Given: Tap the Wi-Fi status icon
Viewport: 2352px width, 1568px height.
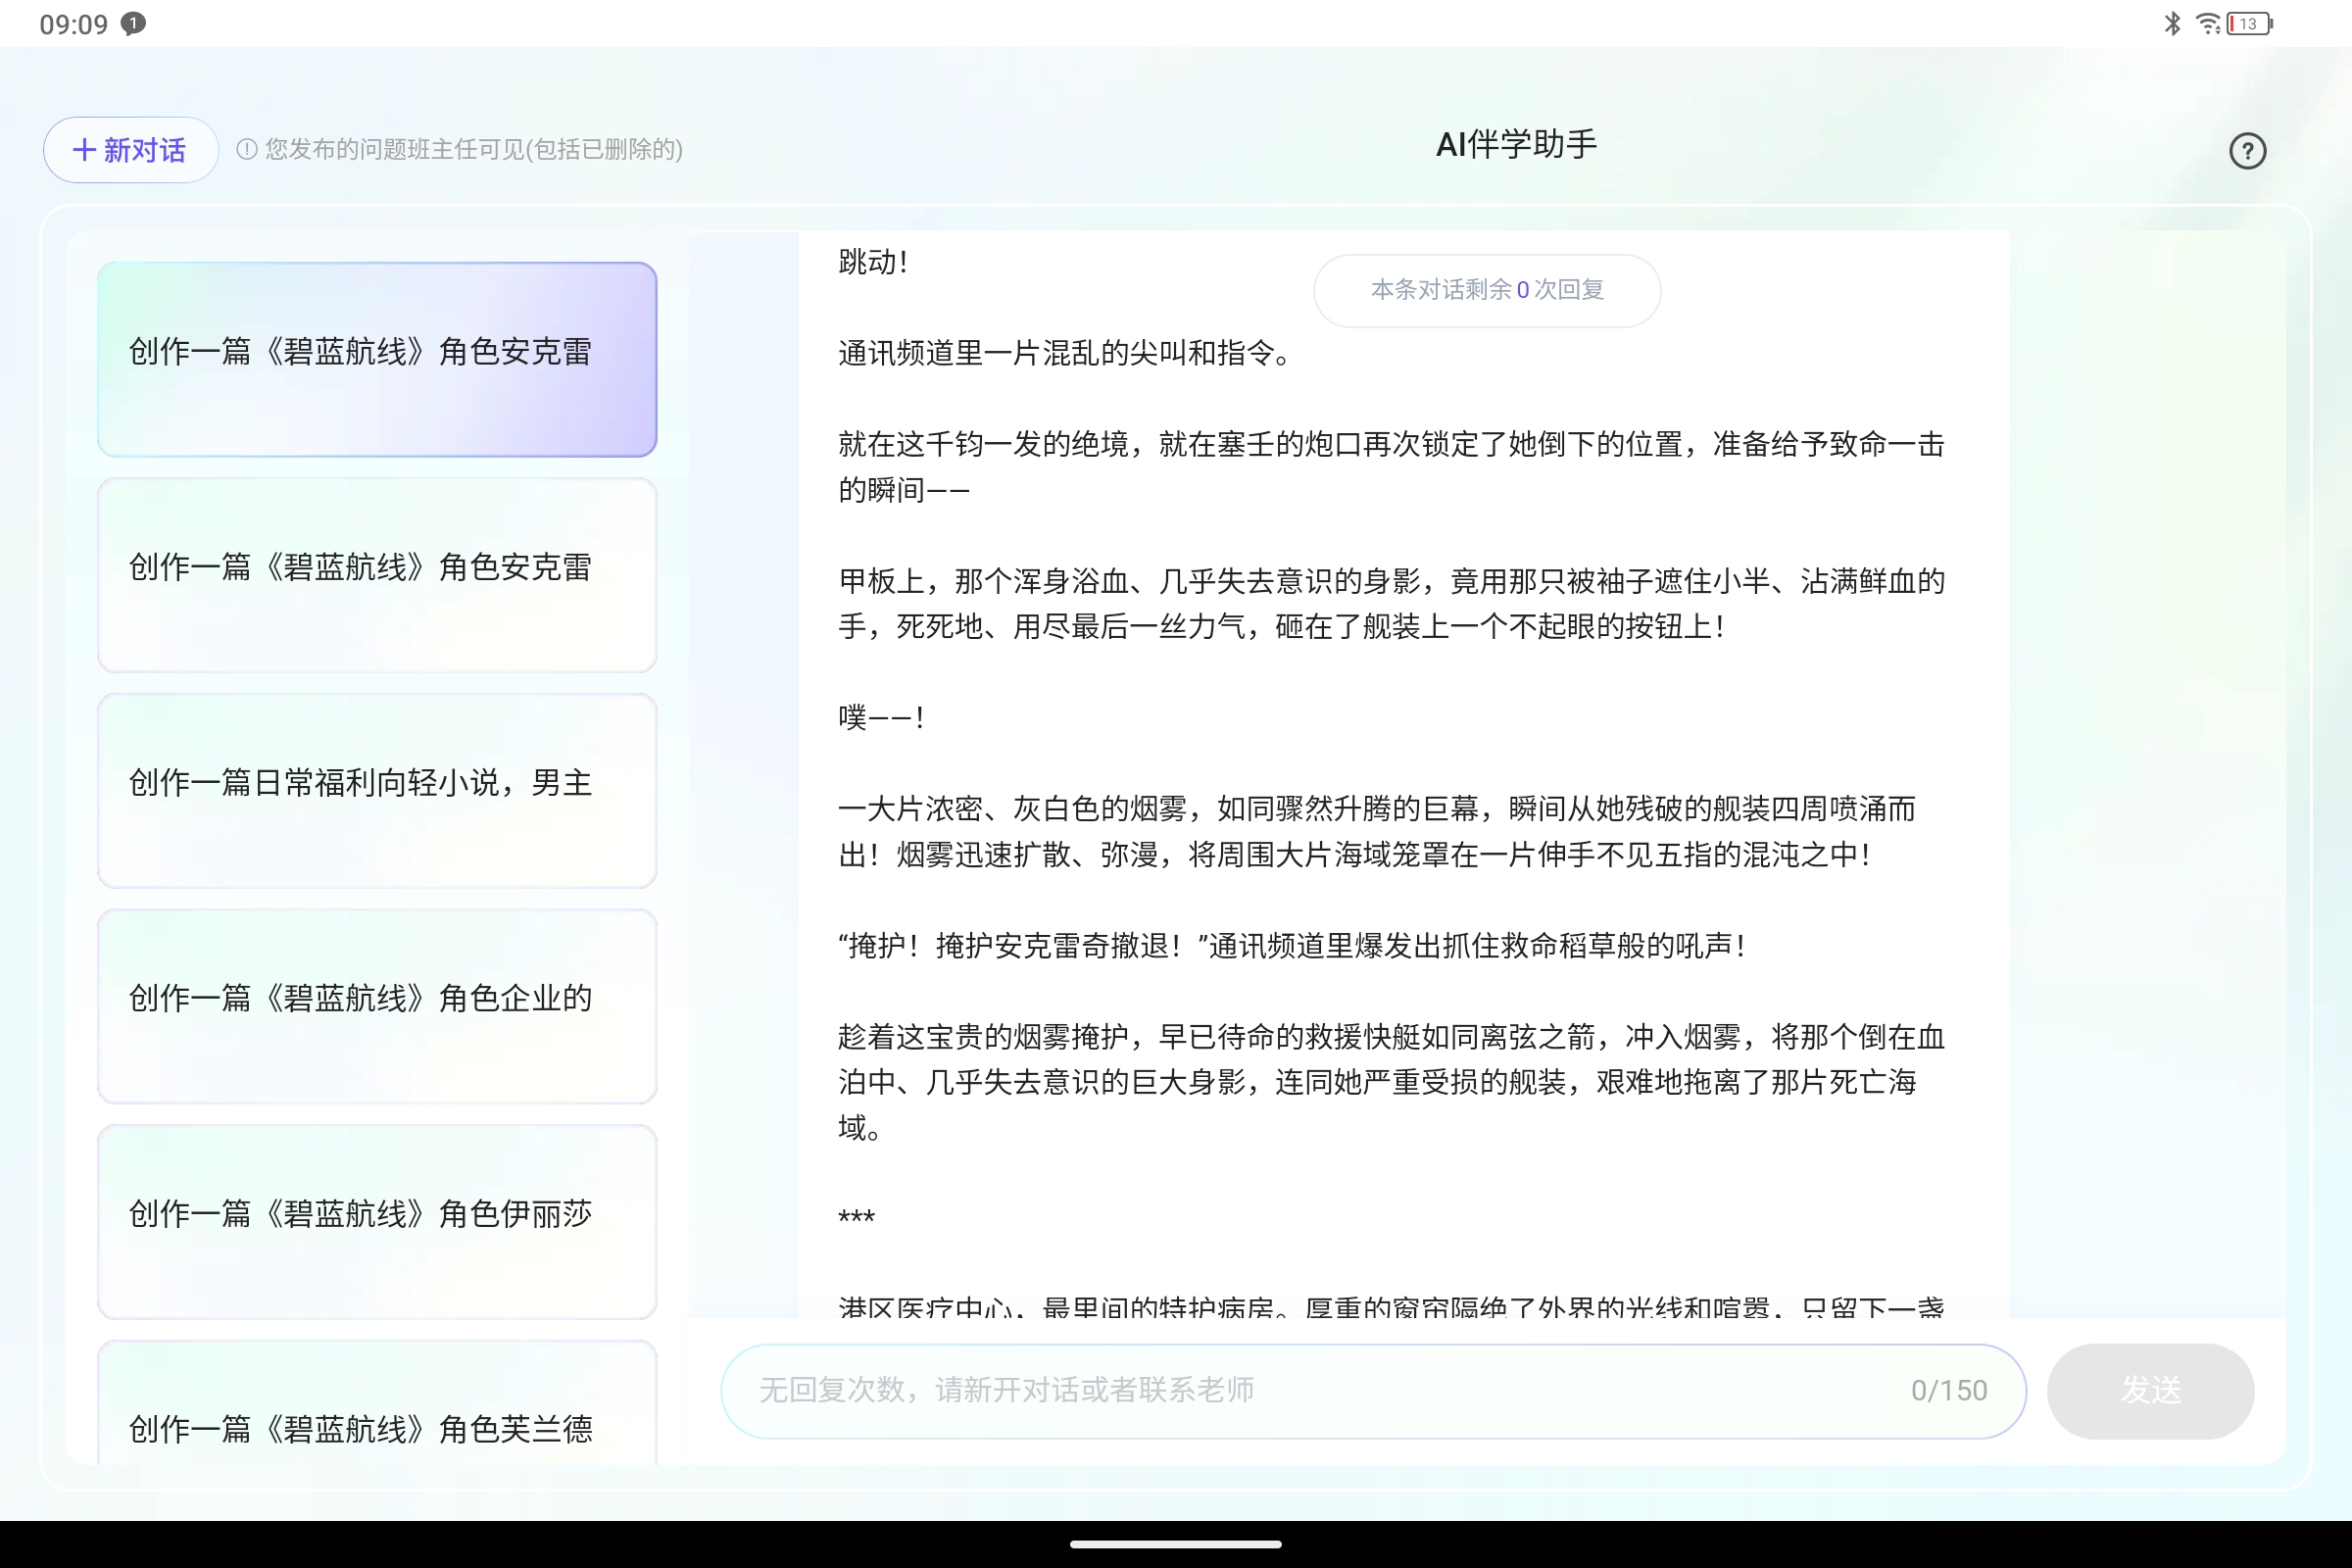Looking at the screenshot, I should click(2208, 23).
